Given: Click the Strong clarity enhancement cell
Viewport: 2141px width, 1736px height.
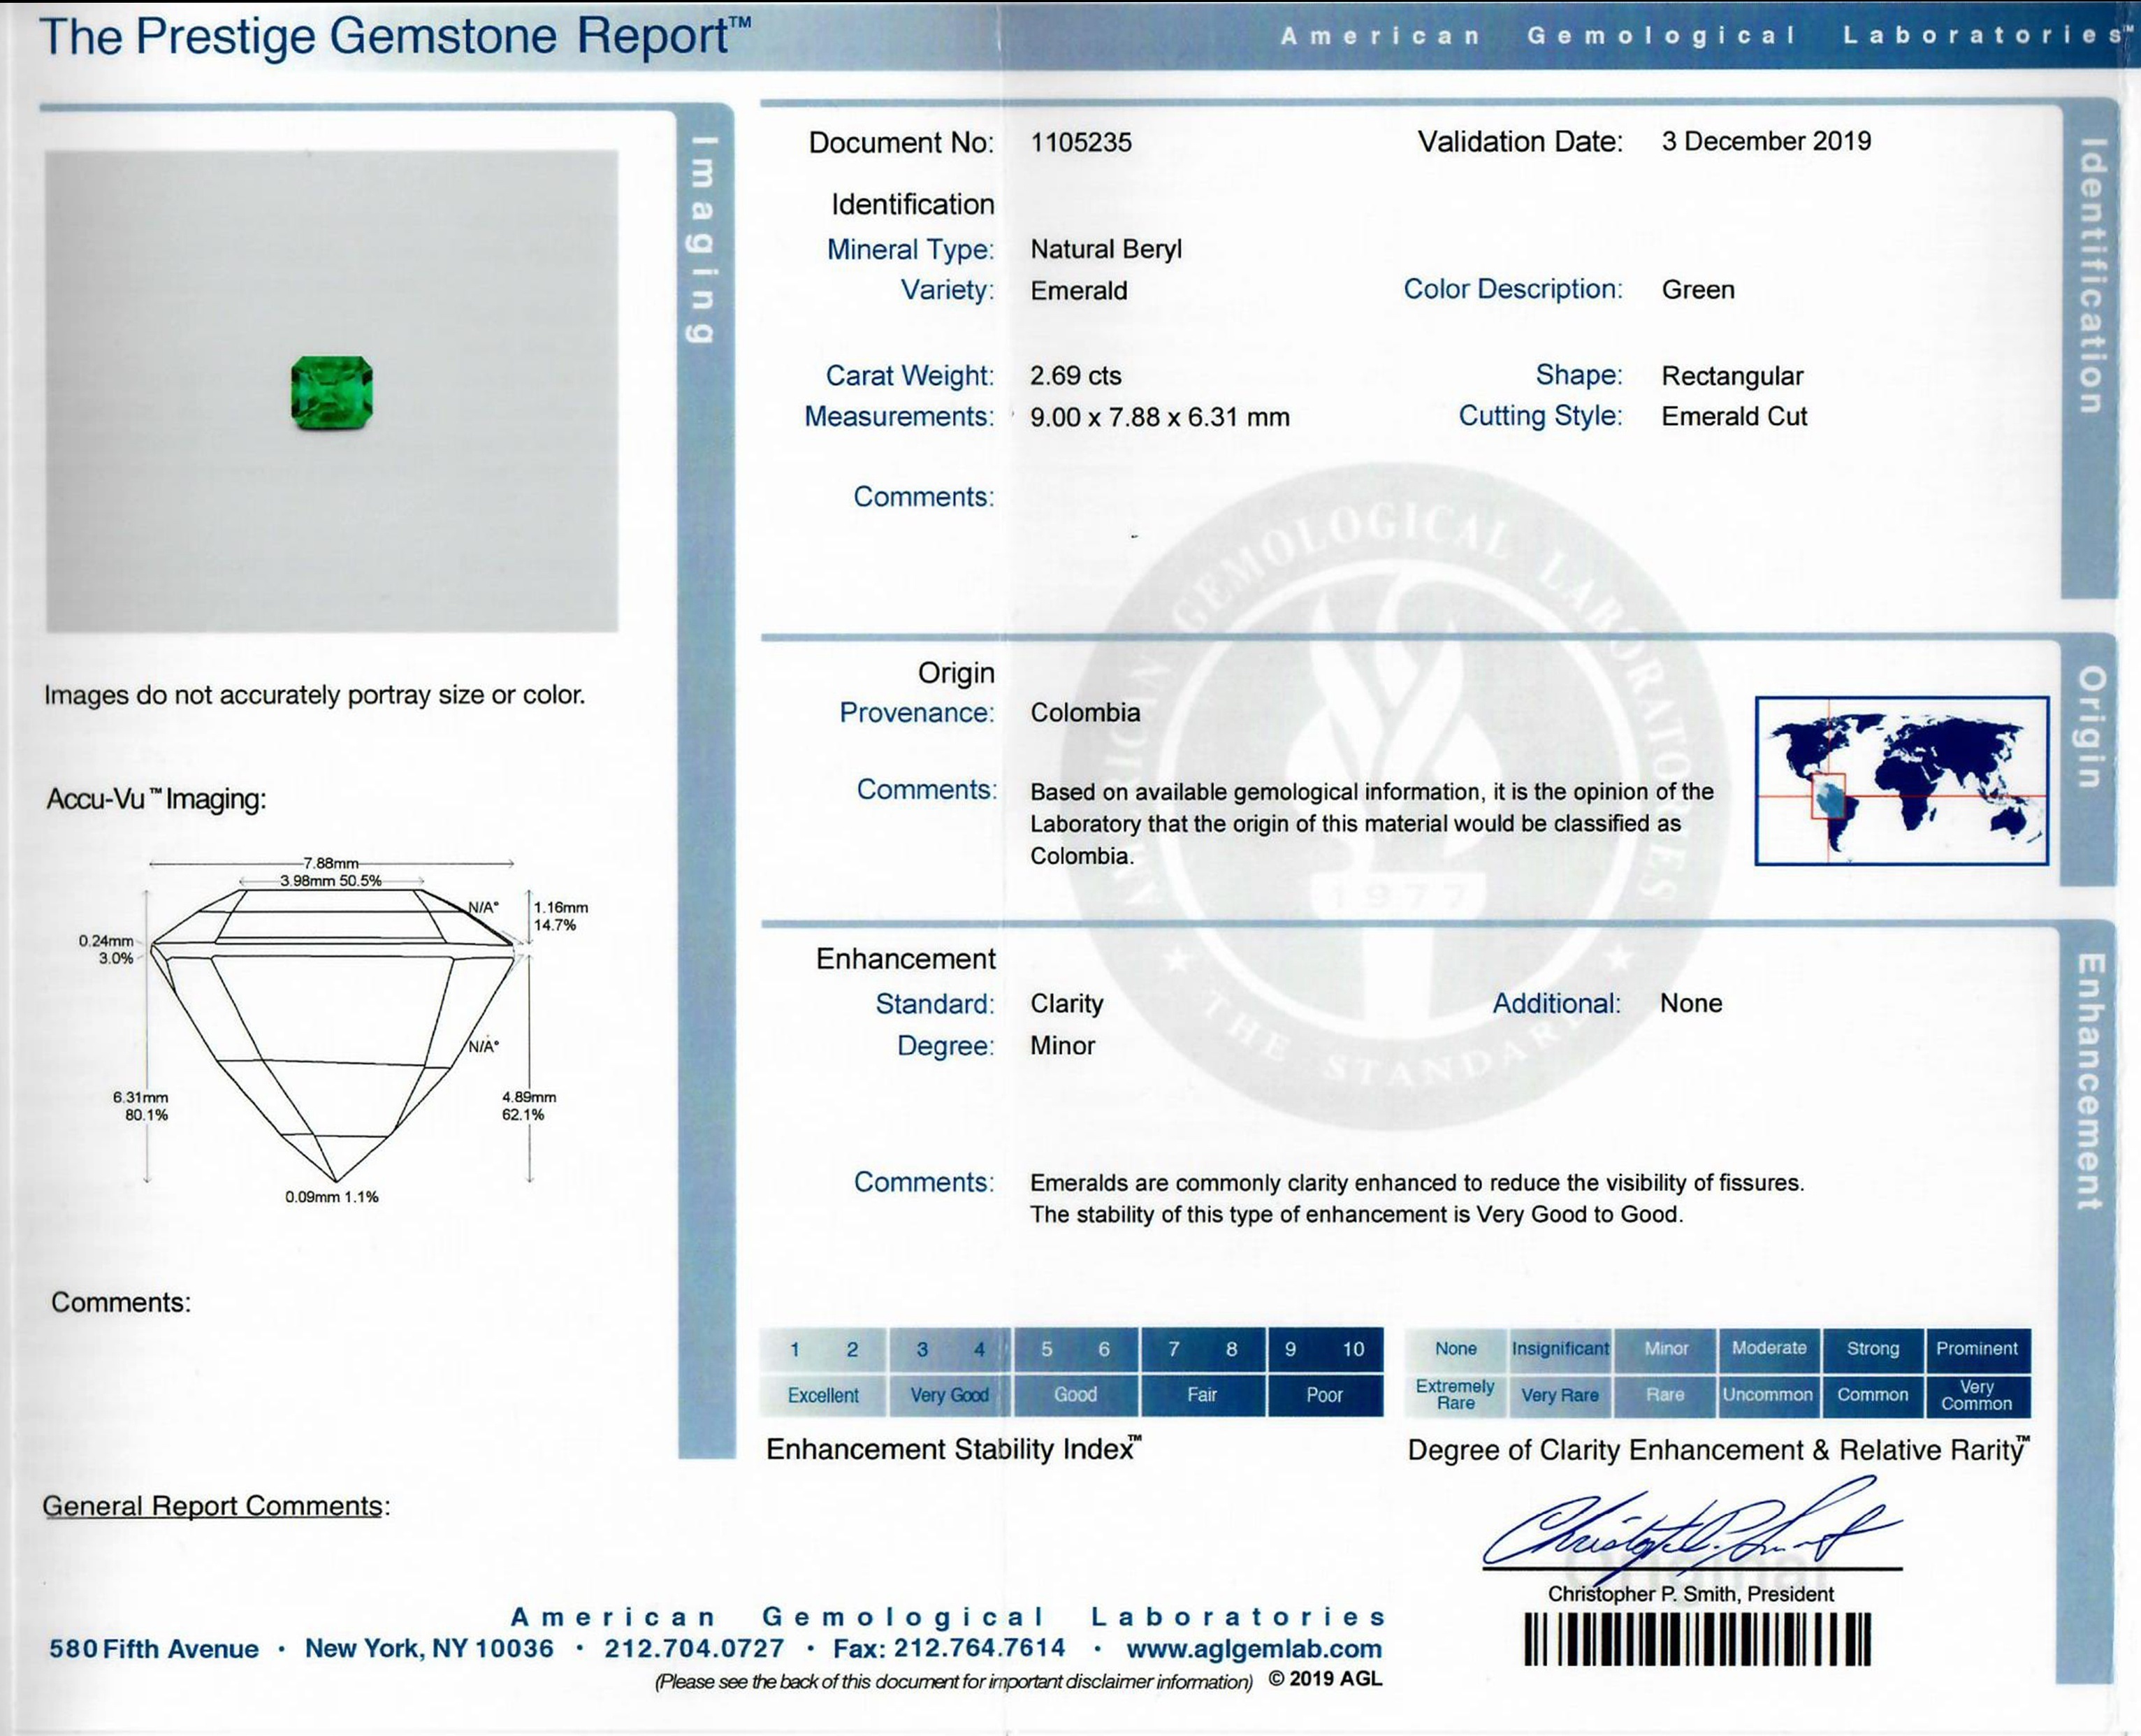Looking at the screenshot, I should click(x=1873, y=1349).
